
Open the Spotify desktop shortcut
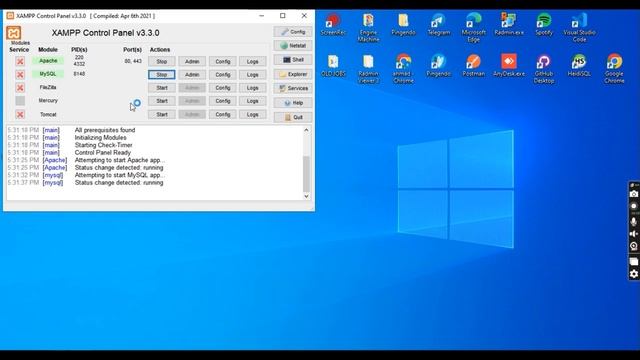click(x=544, y=24)
